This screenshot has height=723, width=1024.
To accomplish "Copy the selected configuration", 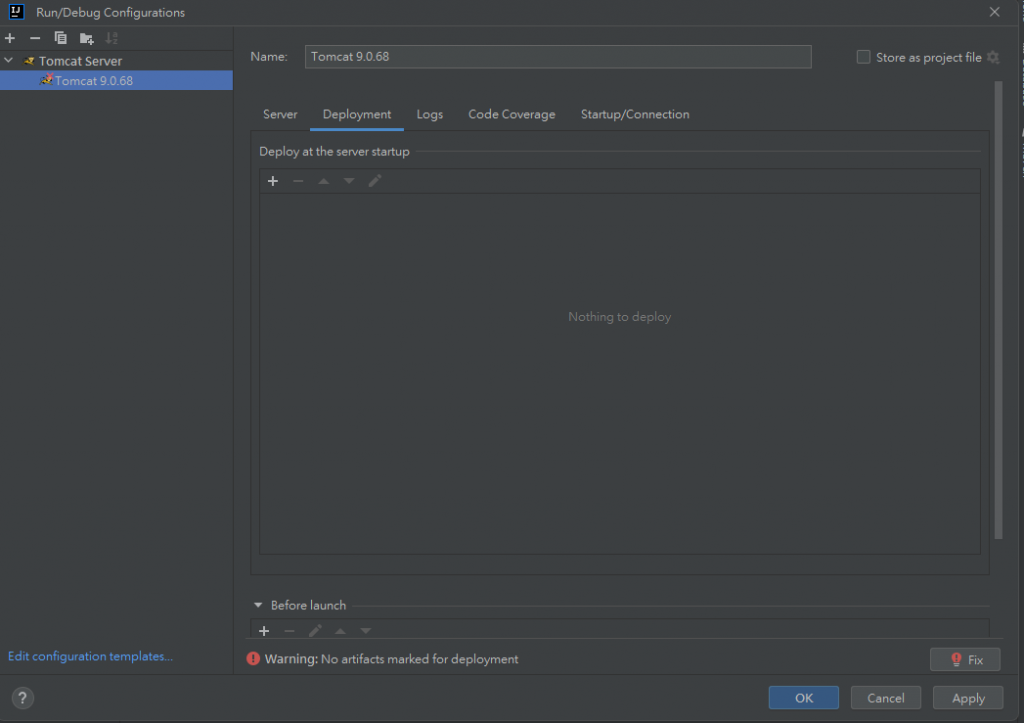I will click(61, 38).
